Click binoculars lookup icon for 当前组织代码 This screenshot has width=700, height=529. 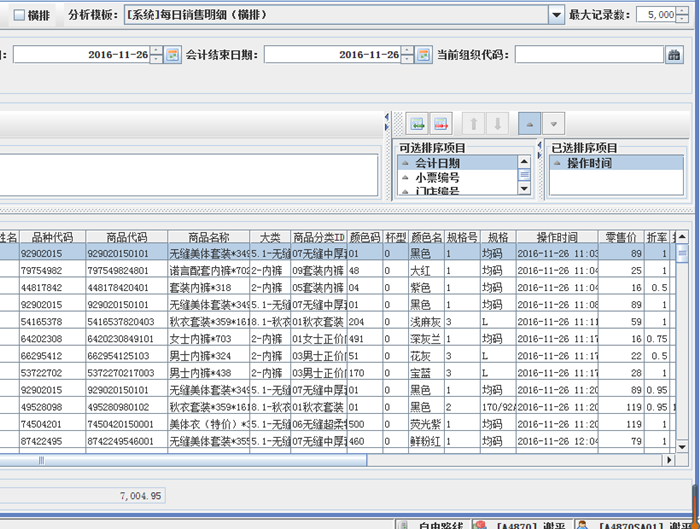(x=674, y=55)
